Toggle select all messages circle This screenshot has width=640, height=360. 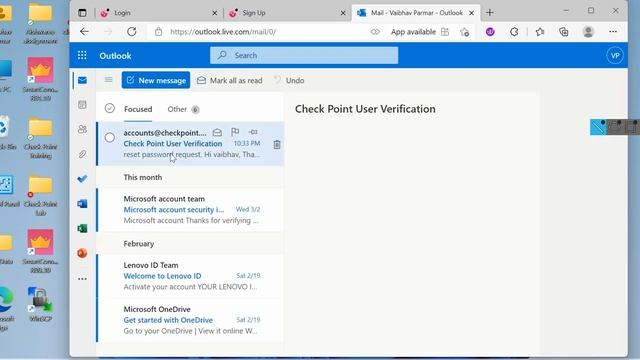tap(109, 108)
